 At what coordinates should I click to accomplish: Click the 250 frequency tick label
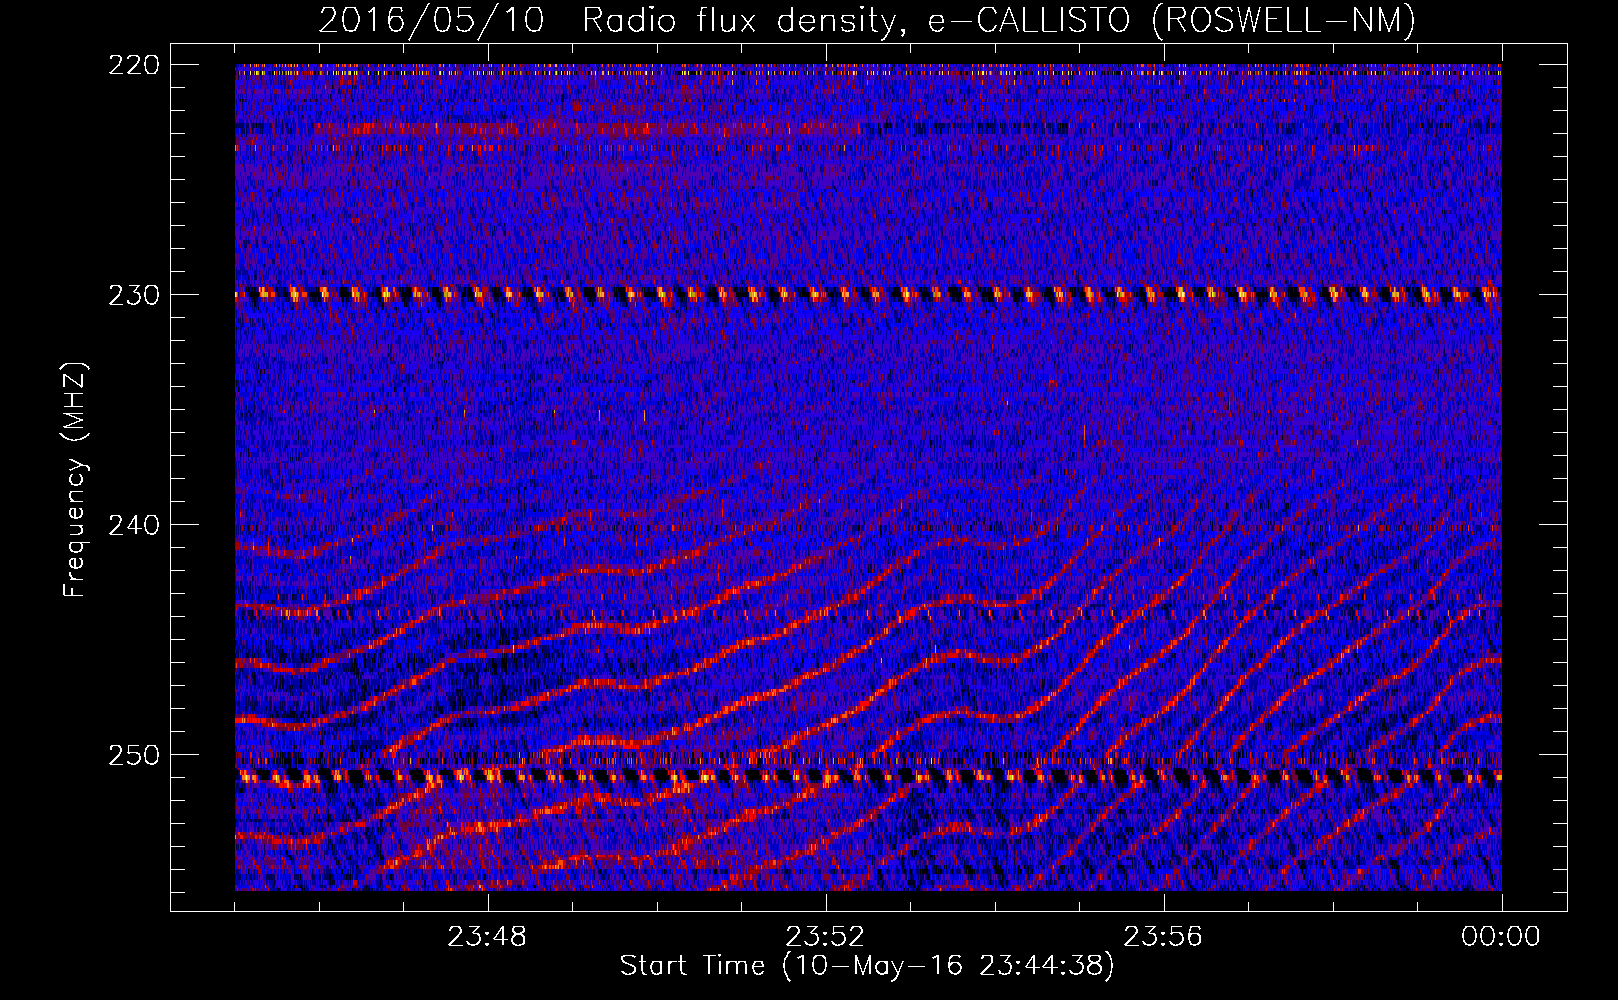tap(134, 755)
